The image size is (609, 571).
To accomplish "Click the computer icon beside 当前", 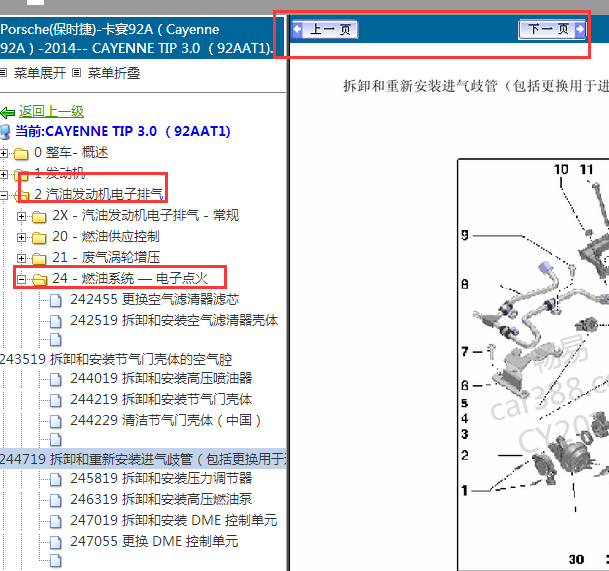I will (5, 132).
